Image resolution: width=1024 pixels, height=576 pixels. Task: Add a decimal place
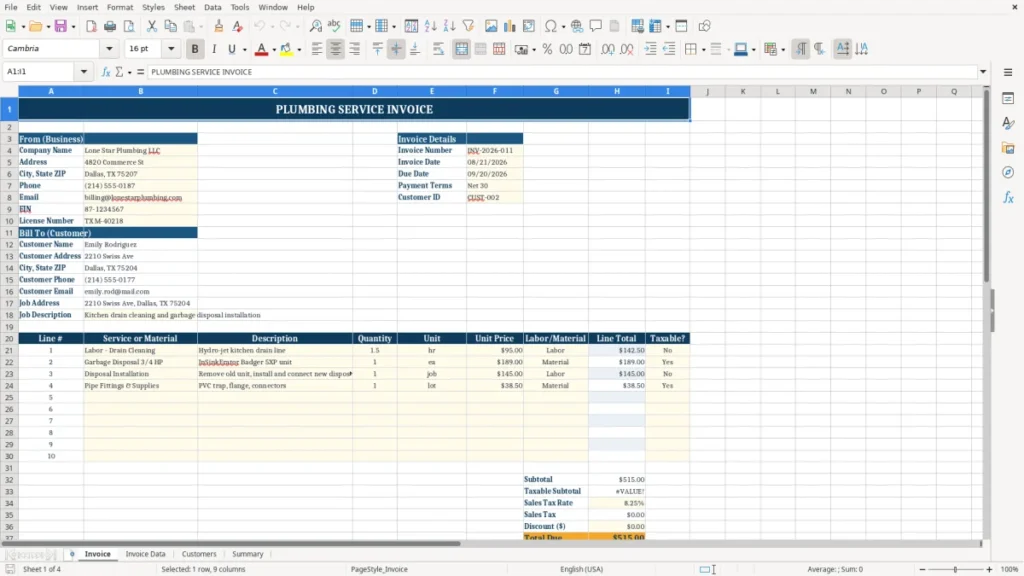point(608,49)
